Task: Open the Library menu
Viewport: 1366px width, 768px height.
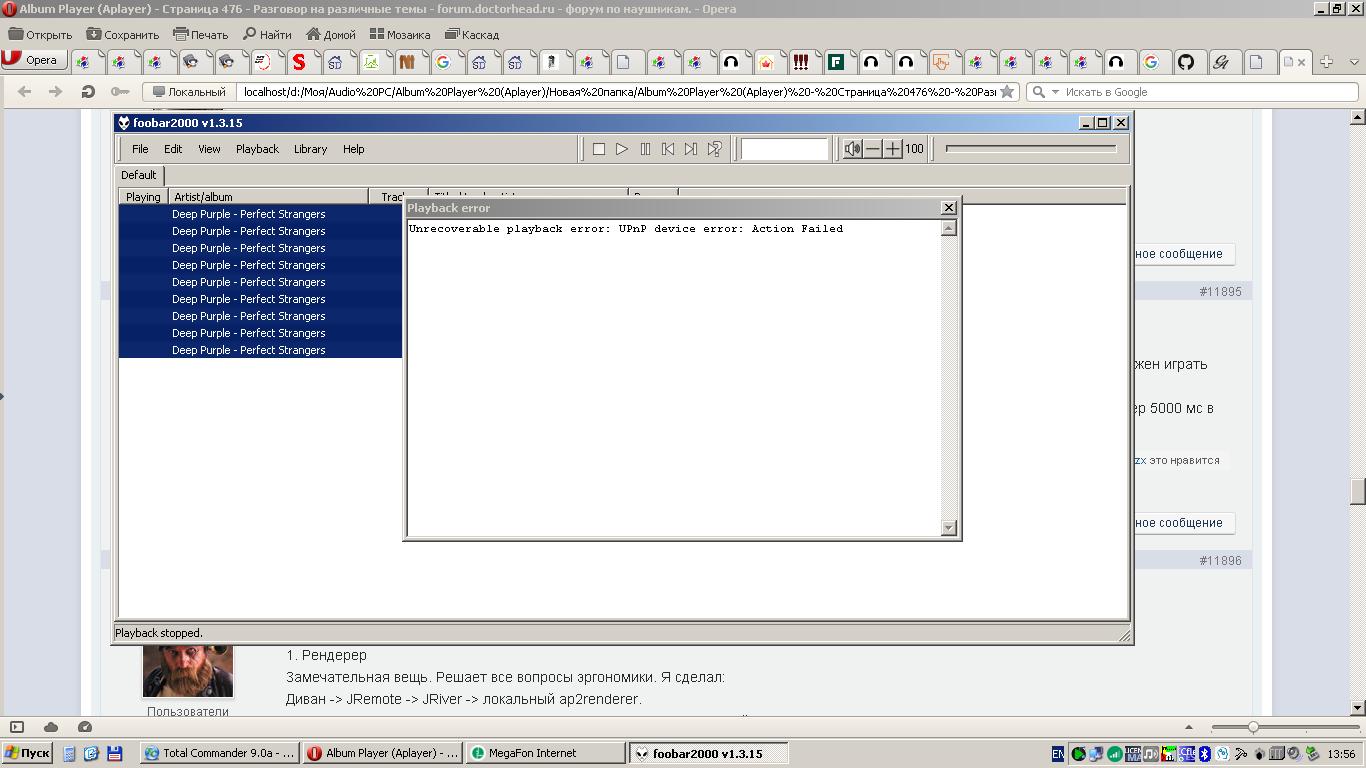Action: [x=310, y=149]
